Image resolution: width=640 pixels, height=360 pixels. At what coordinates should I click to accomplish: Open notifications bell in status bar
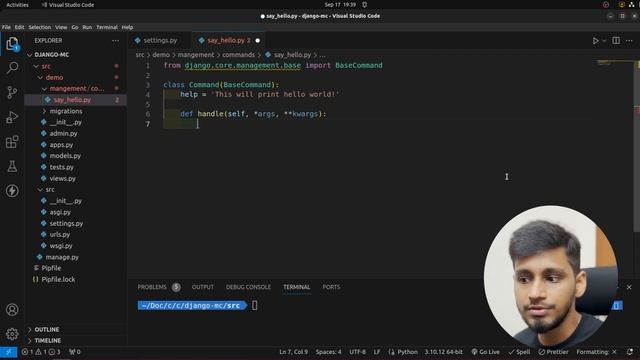click(x=630, y=352)
